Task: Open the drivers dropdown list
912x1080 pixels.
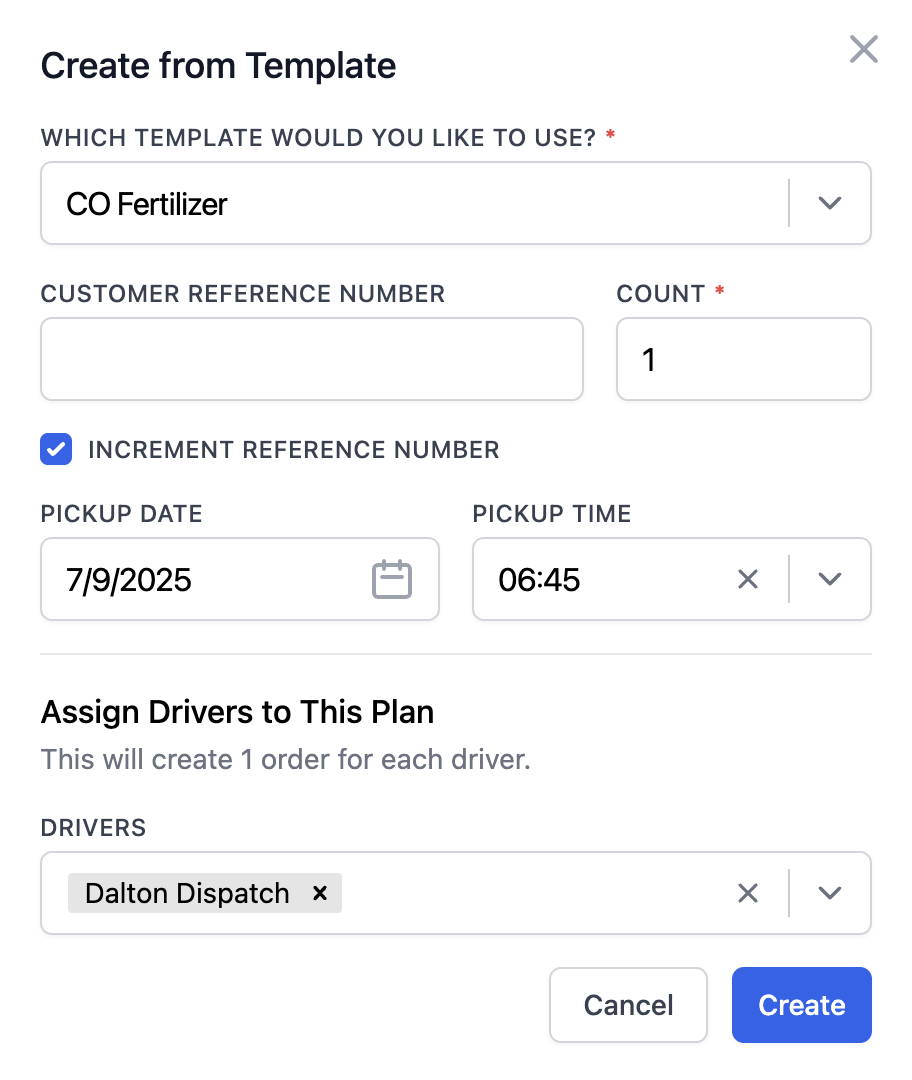Action: [x=829, y=893]
